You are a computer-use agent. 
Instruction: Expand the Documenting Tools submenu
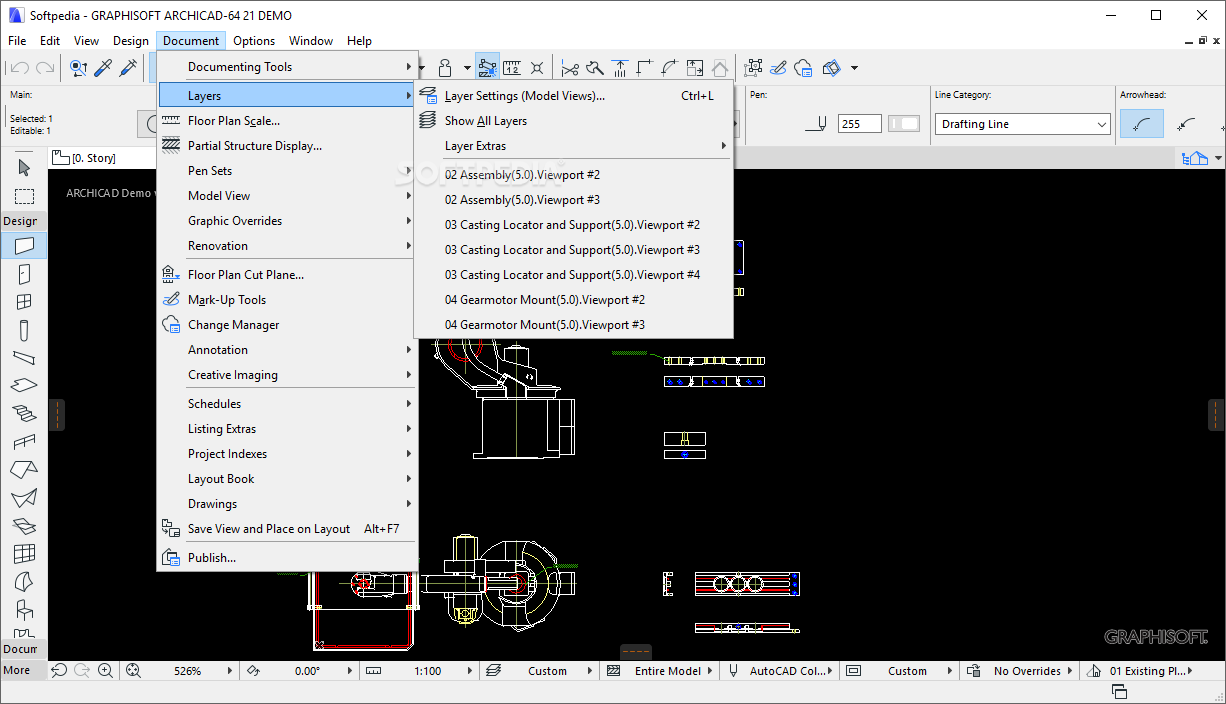287,67
